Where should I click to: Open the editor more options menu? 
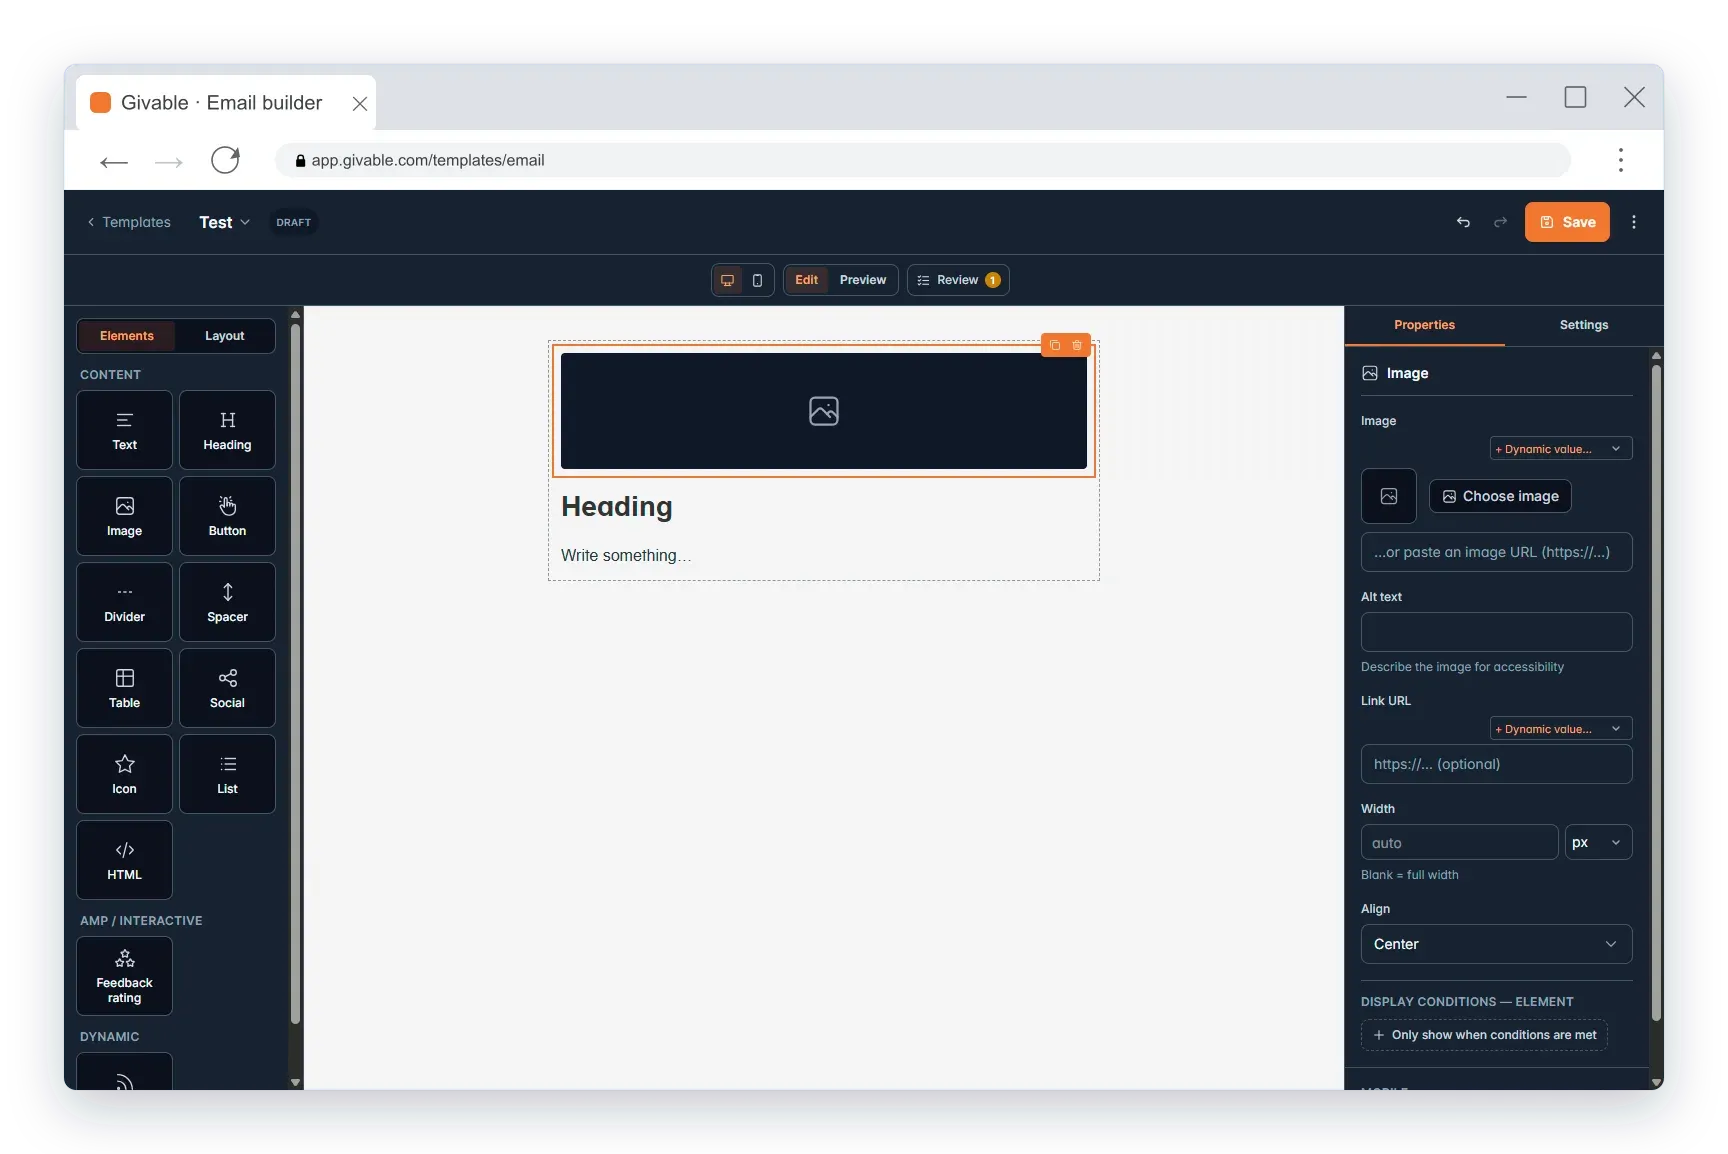(x=1634, y=222)
